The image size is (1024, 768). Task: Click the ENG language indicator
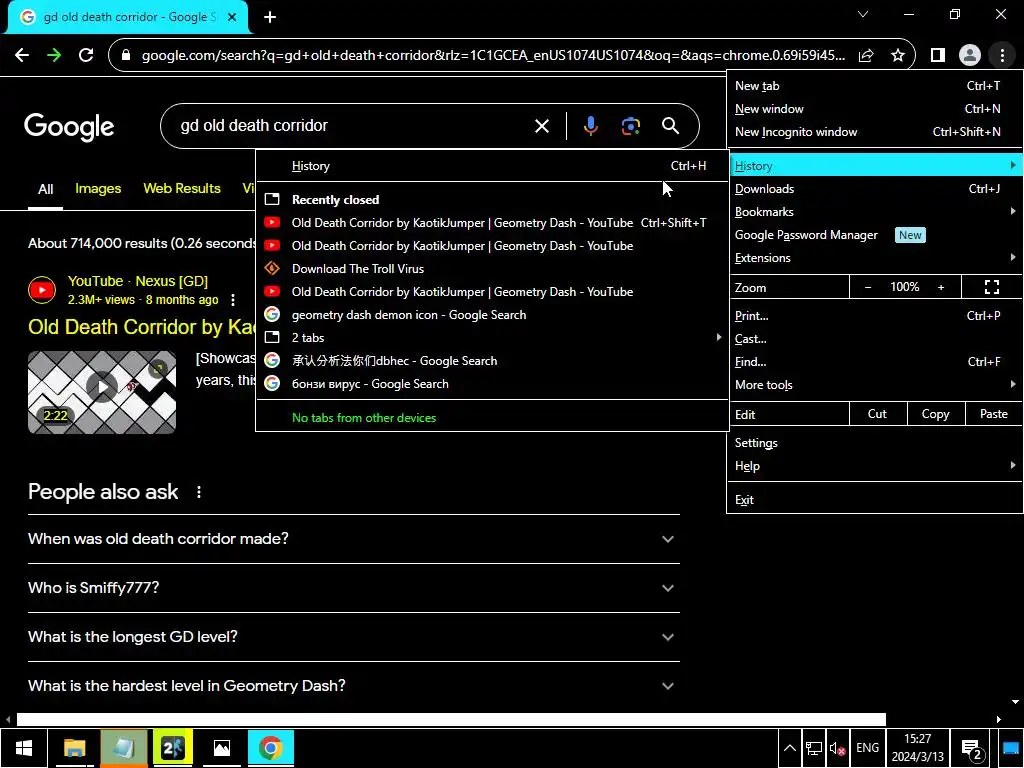coord(867,748)
